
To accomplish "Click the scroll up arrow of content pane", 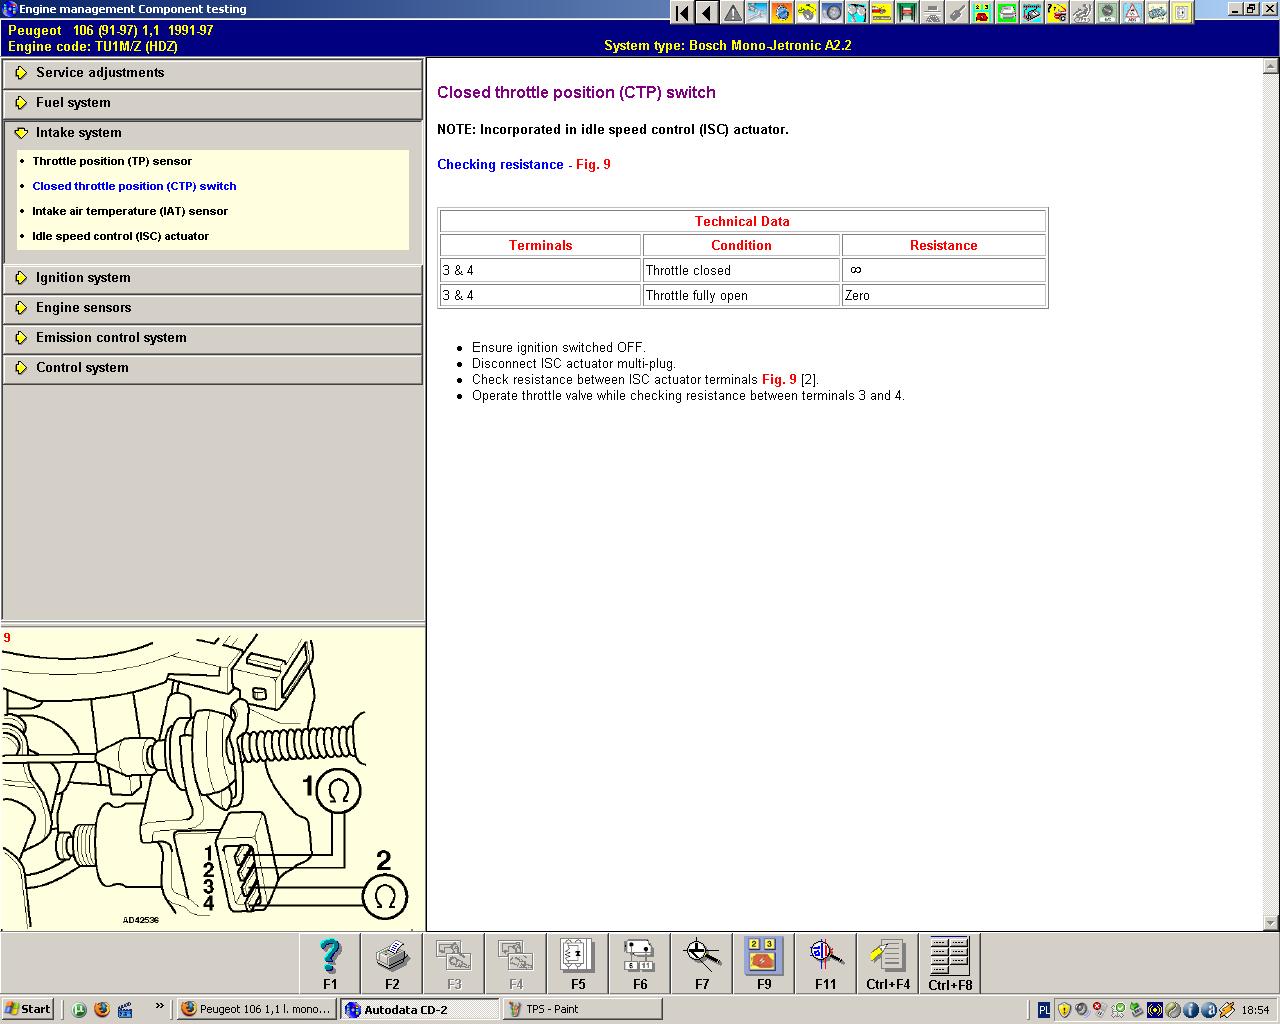I will 1271,67.
